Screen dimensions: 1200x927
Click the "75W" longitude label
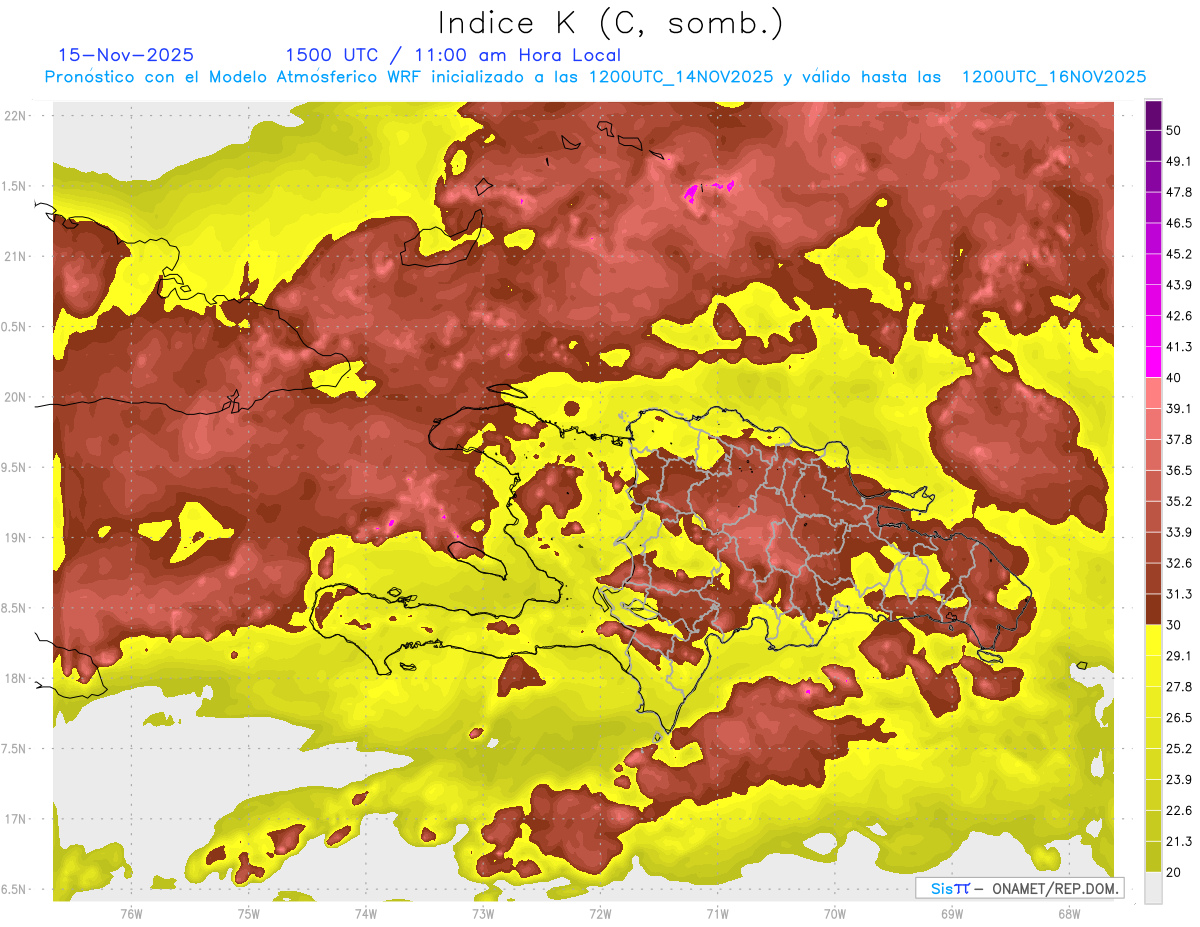coord(249,913)
